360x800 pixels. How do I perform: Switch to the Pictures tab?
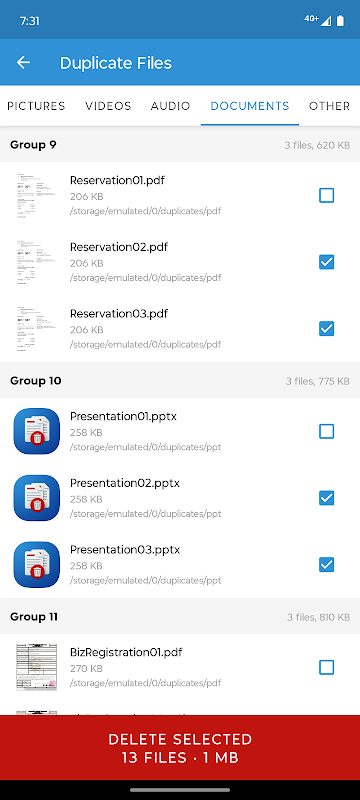point(36,106)
